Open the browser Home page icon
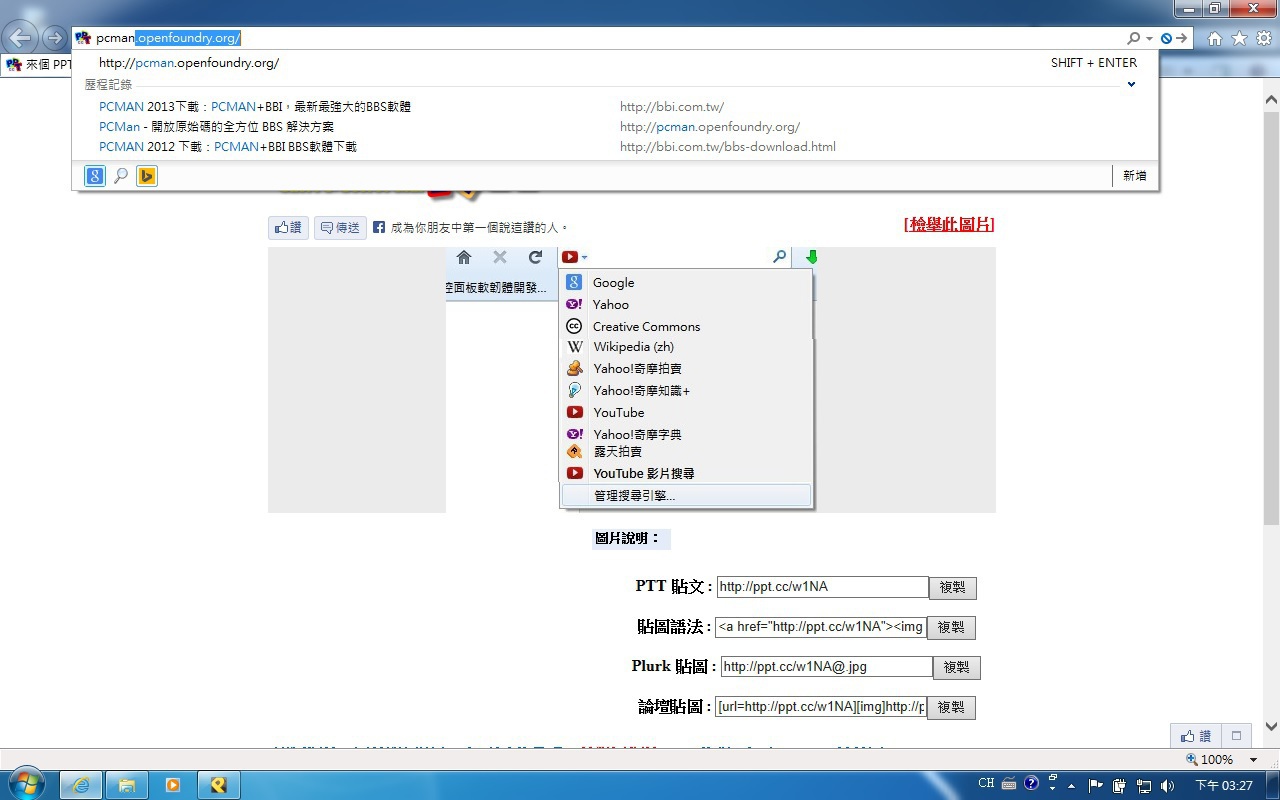Viewport: 1280px width, 800px height. tap(1215, 38)
